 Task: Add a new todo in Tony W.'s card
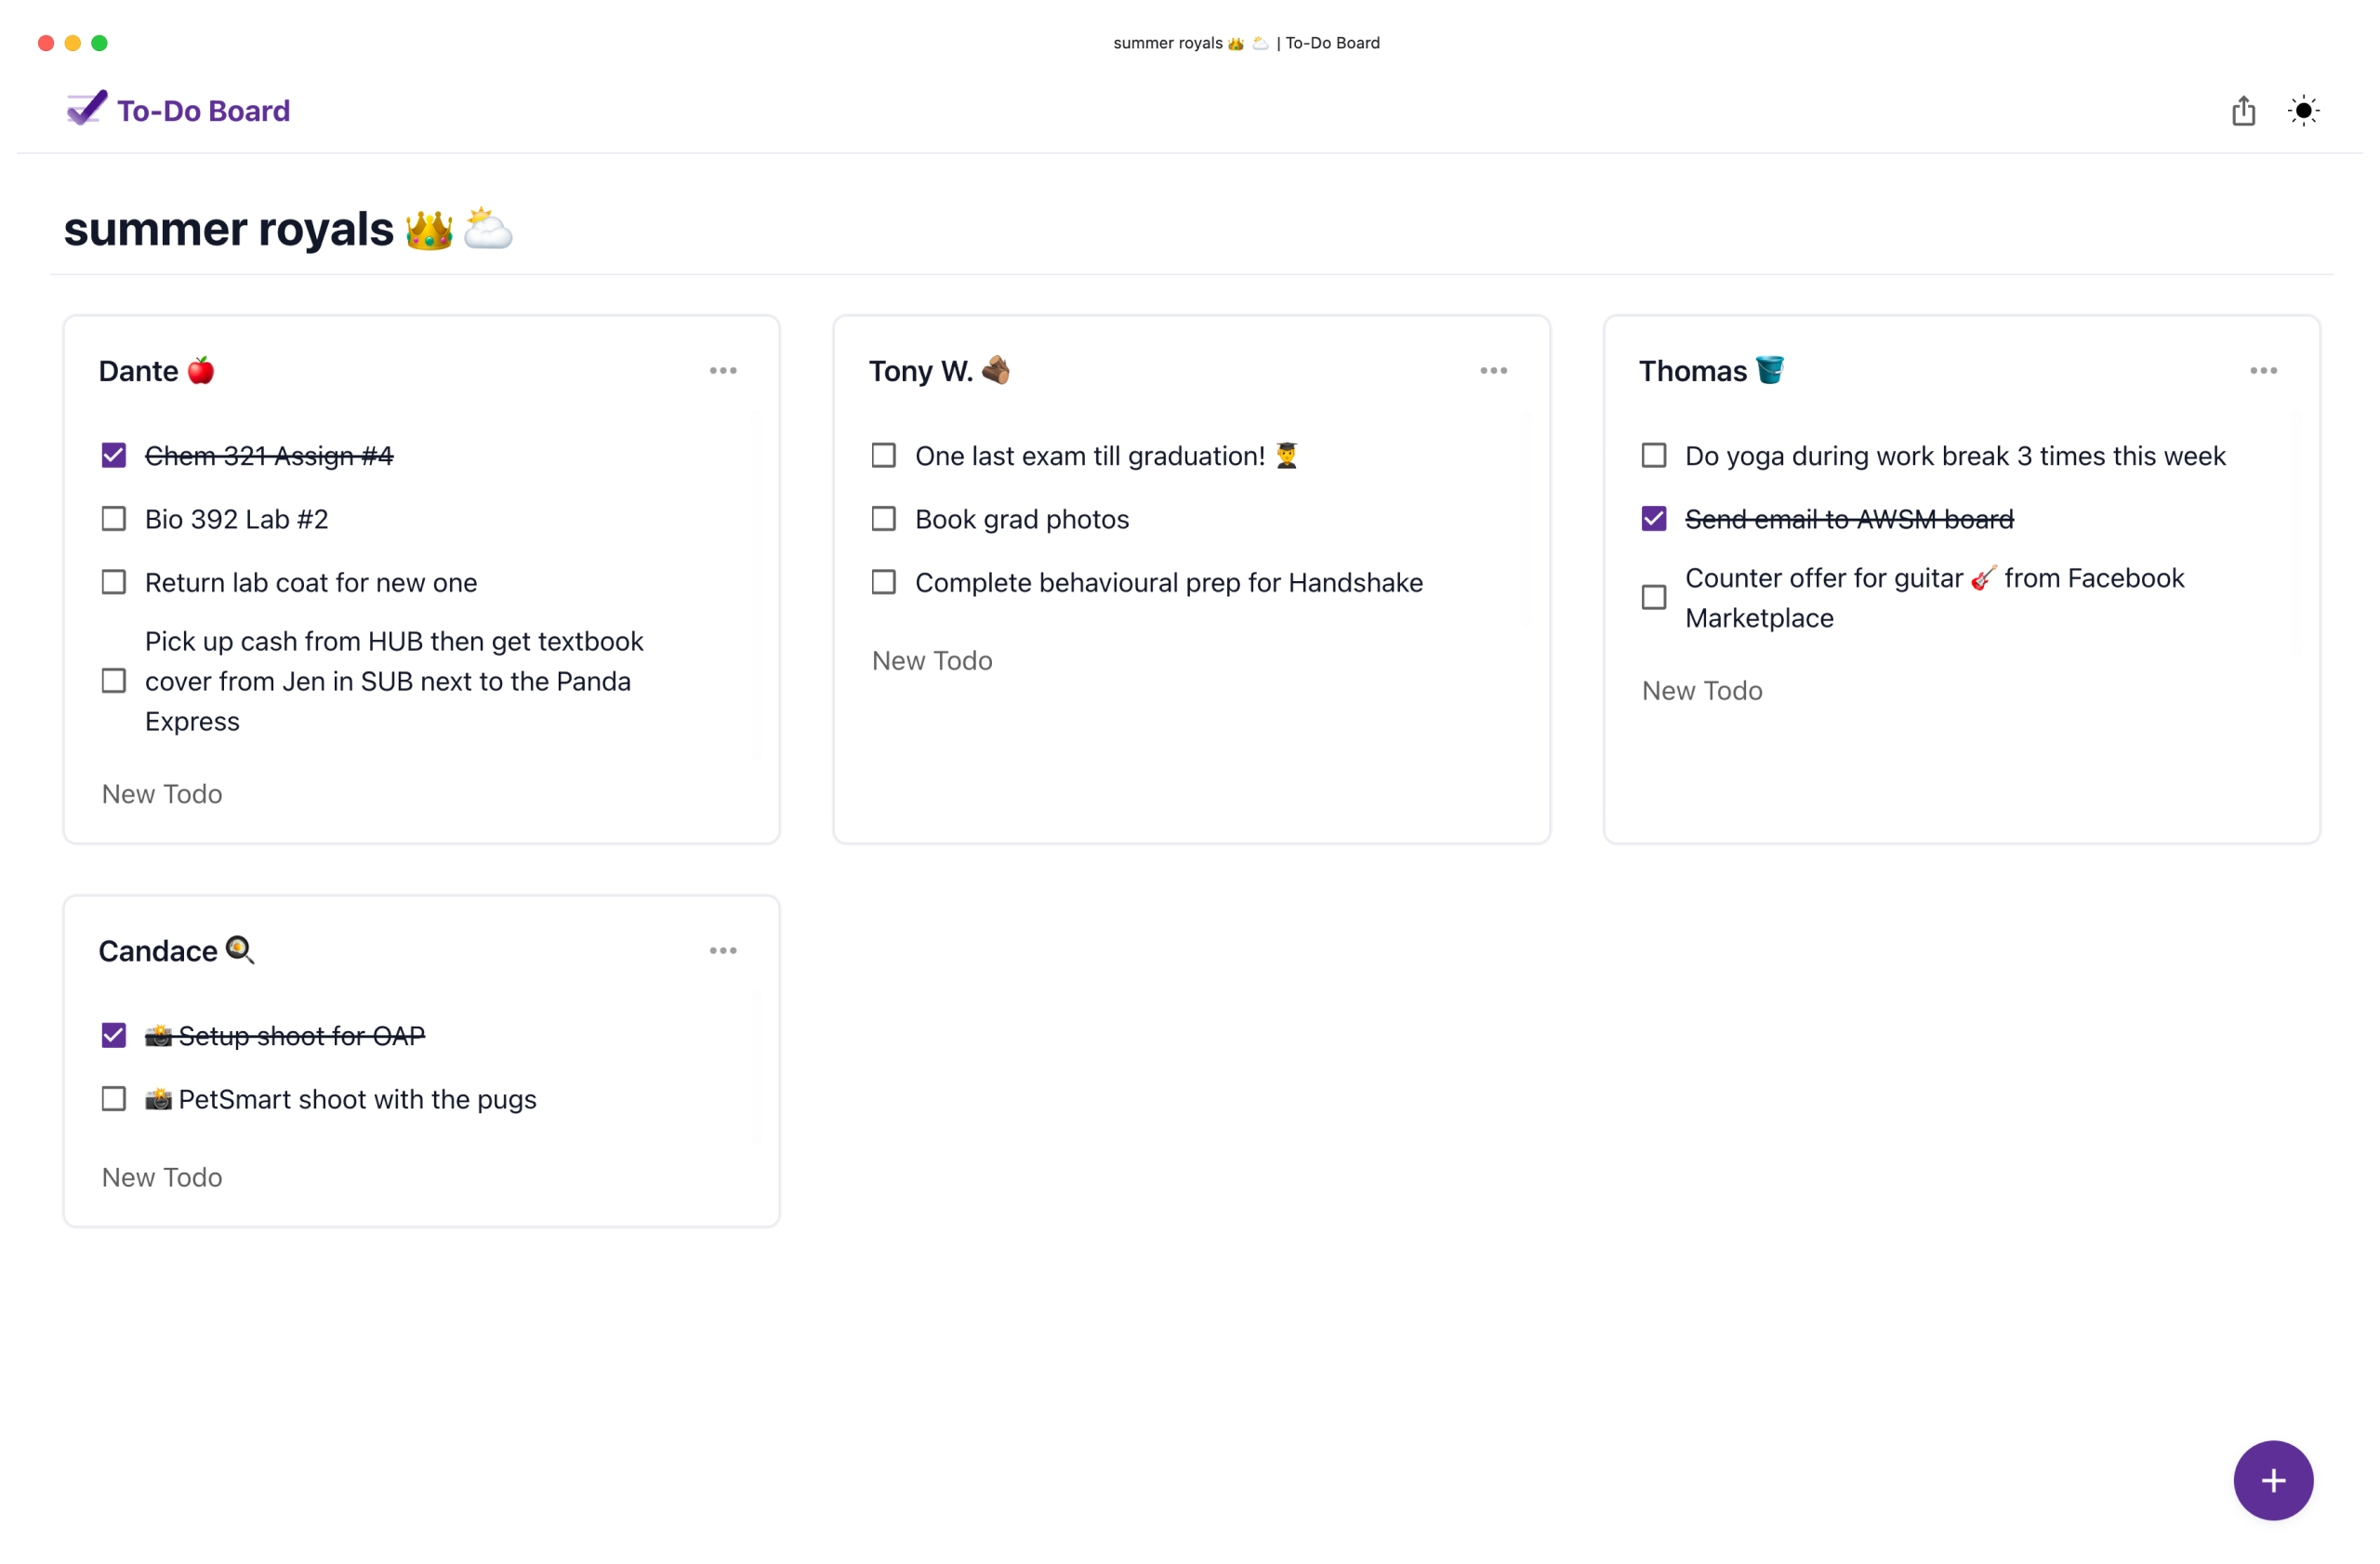[x=931, y=659]
